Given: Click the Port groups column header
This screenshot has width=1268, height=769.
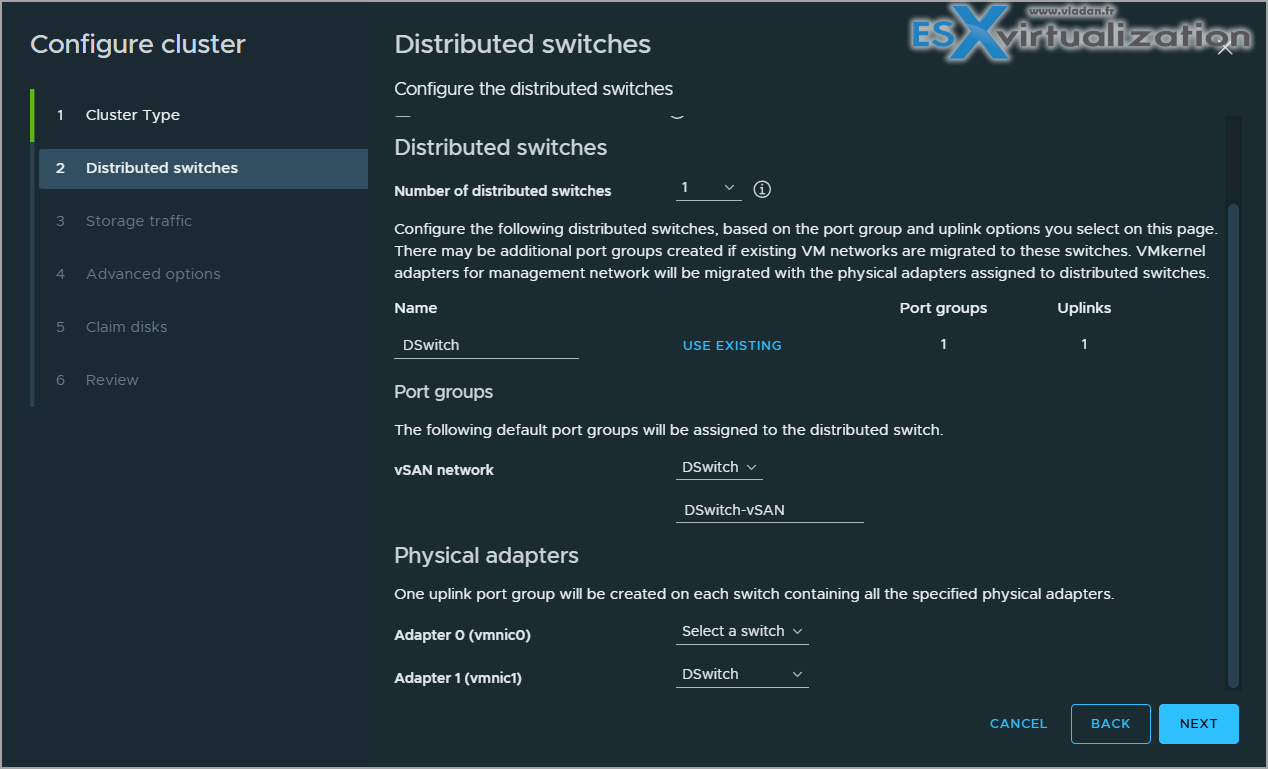Looking at the screenshot, I should [943, 308].
